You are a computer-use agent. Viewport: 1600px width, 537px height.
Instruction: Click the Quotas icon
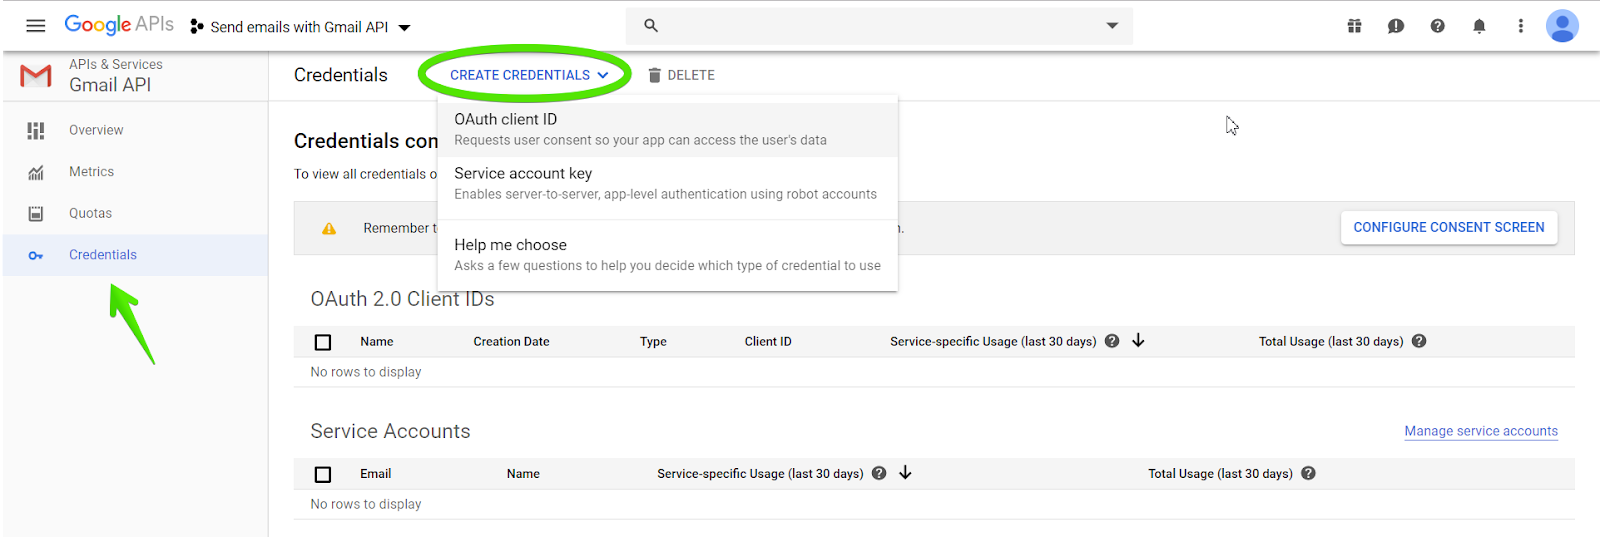point(36,213)
